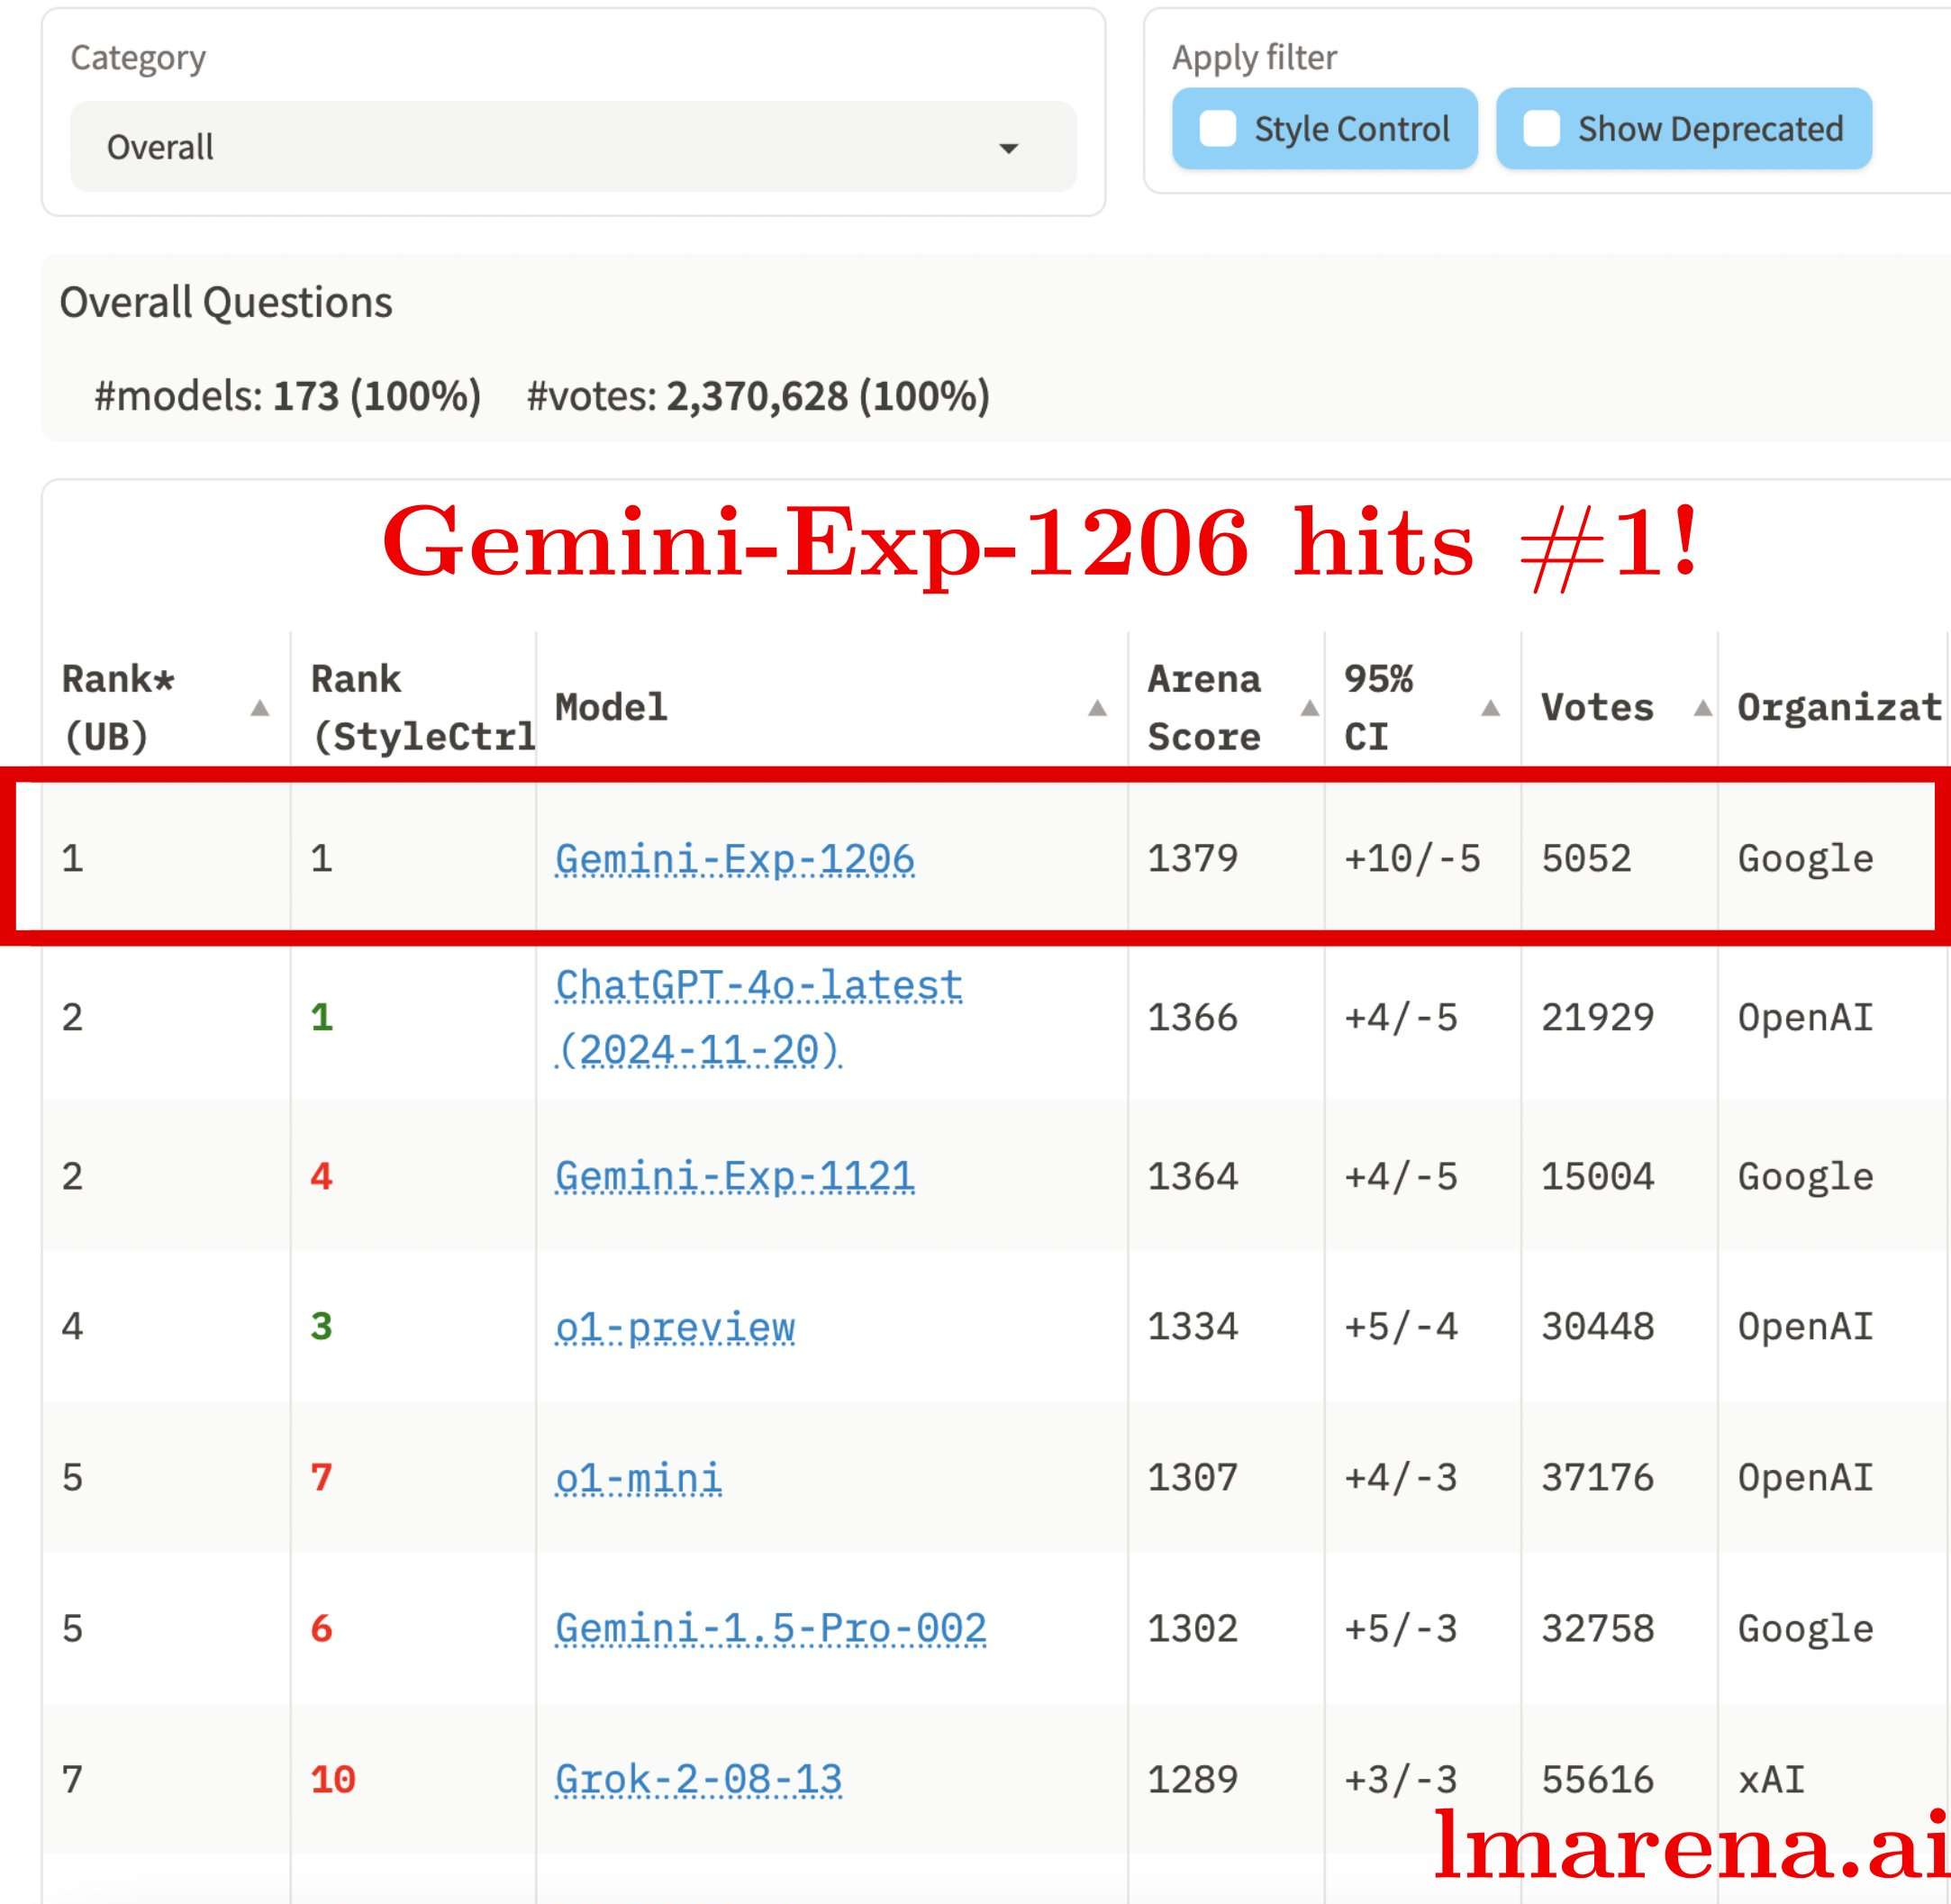Image resolution: width=1951 pixels, height=1904 pixels.
Task: Open the o1-preview model link
Action: click(675, 1327)
